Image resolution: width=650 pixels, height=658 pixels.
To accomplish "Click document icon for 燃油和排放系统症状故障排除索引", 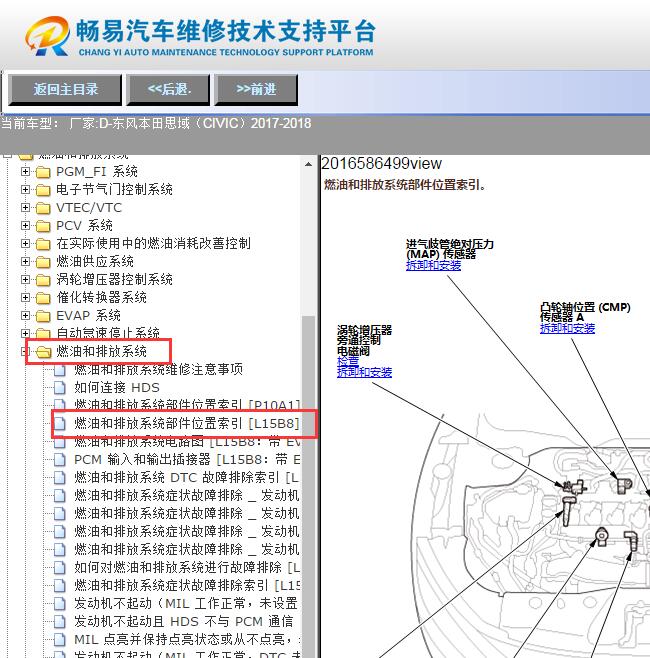I will [60, 586].
